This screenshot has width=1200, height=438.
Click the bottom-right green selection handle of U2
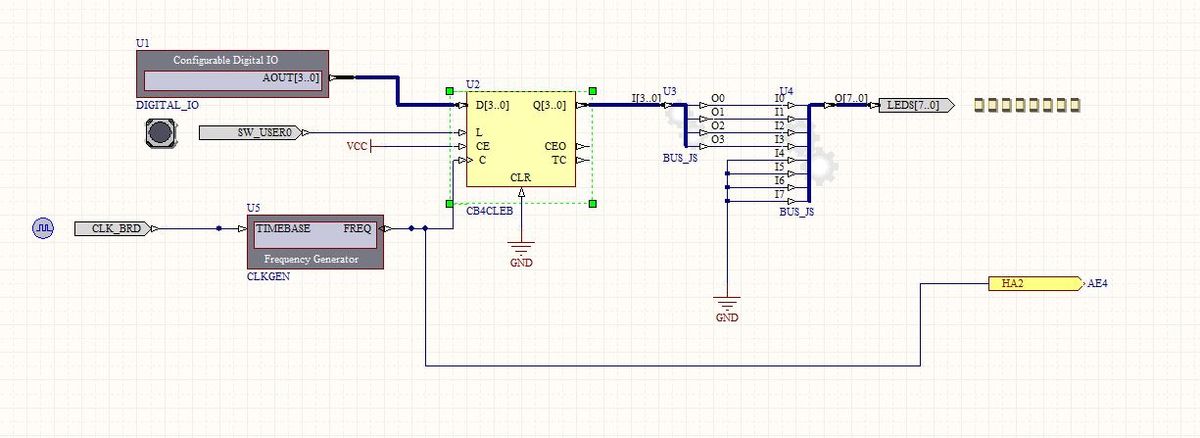point(593,204)
